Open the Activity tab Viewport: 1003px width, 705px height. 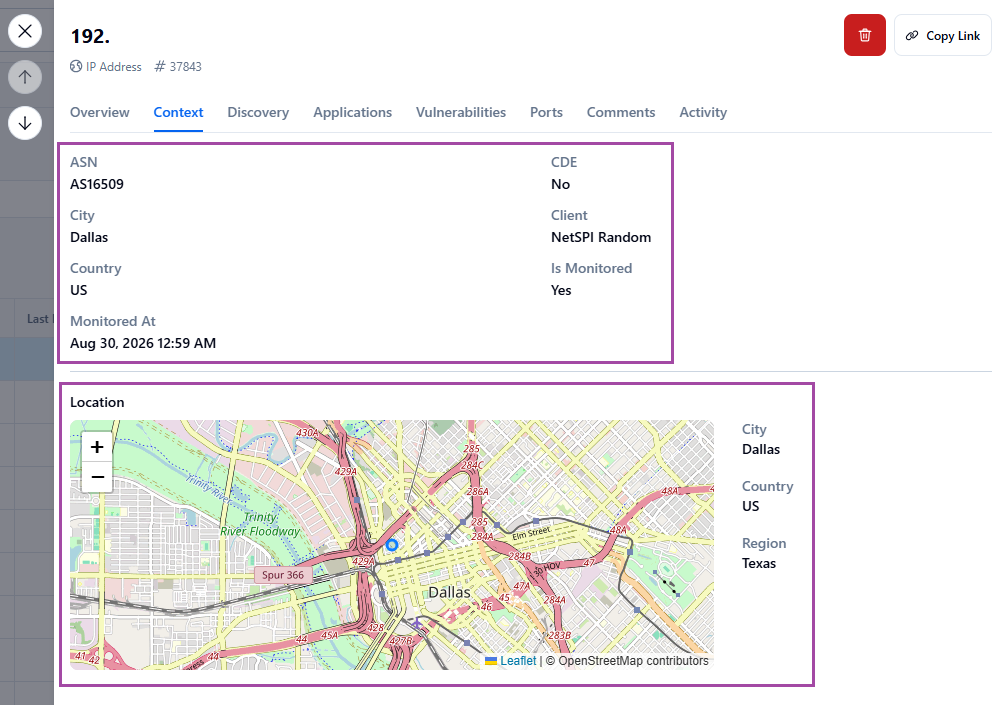pos(703,113)
